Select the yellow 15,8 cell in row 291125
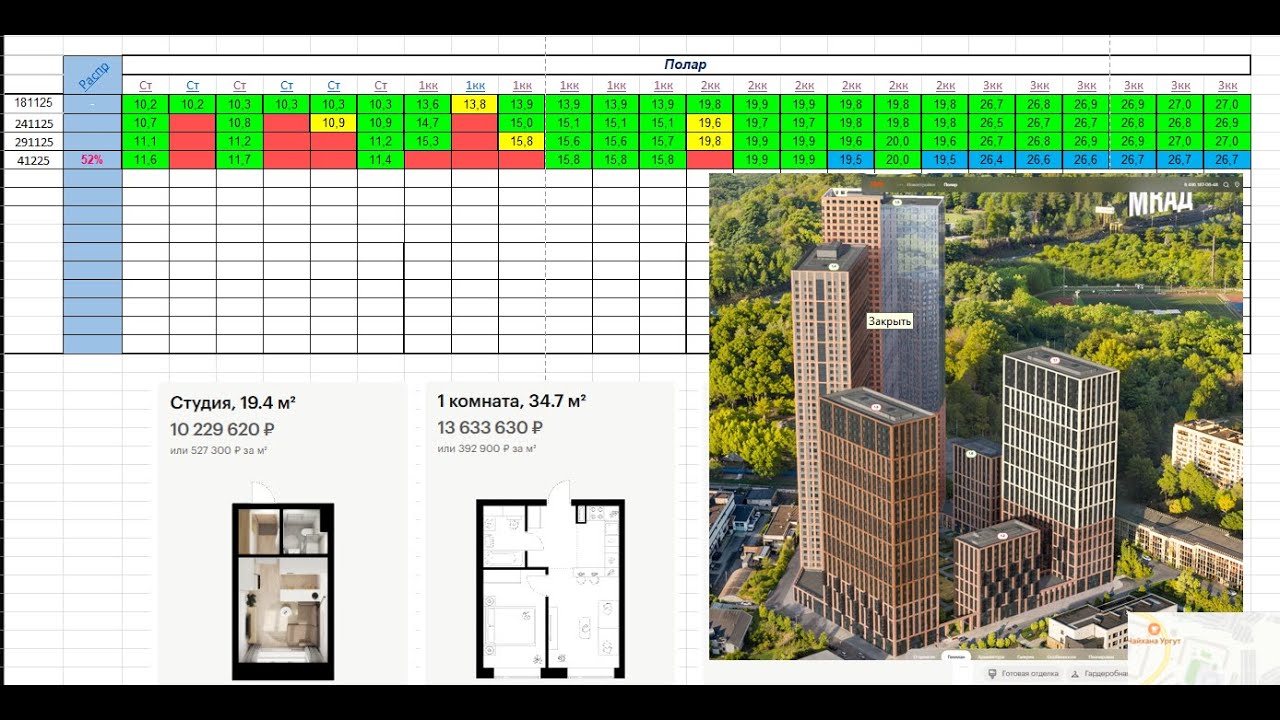Screen dimensions: 1280x720 (x=522, y=142)
